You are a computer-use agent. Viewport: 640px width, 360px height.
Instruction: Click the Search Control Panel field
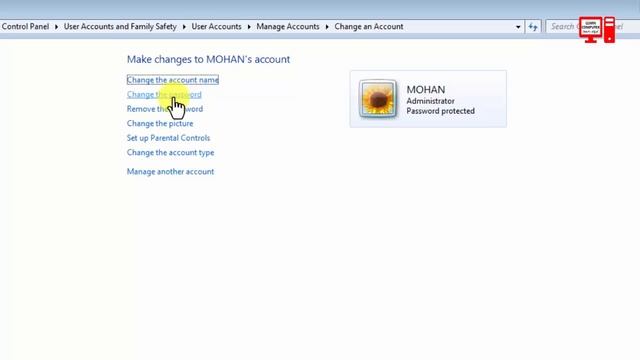[x=593, y=27]
